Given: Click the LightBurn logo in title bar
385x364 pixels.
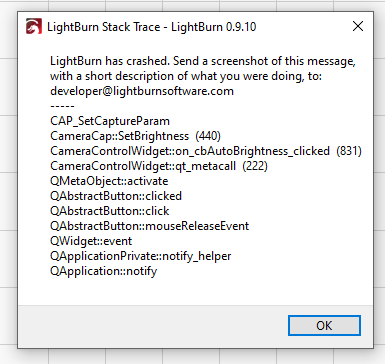Looking at the screenshot, I should coord(34,26).
